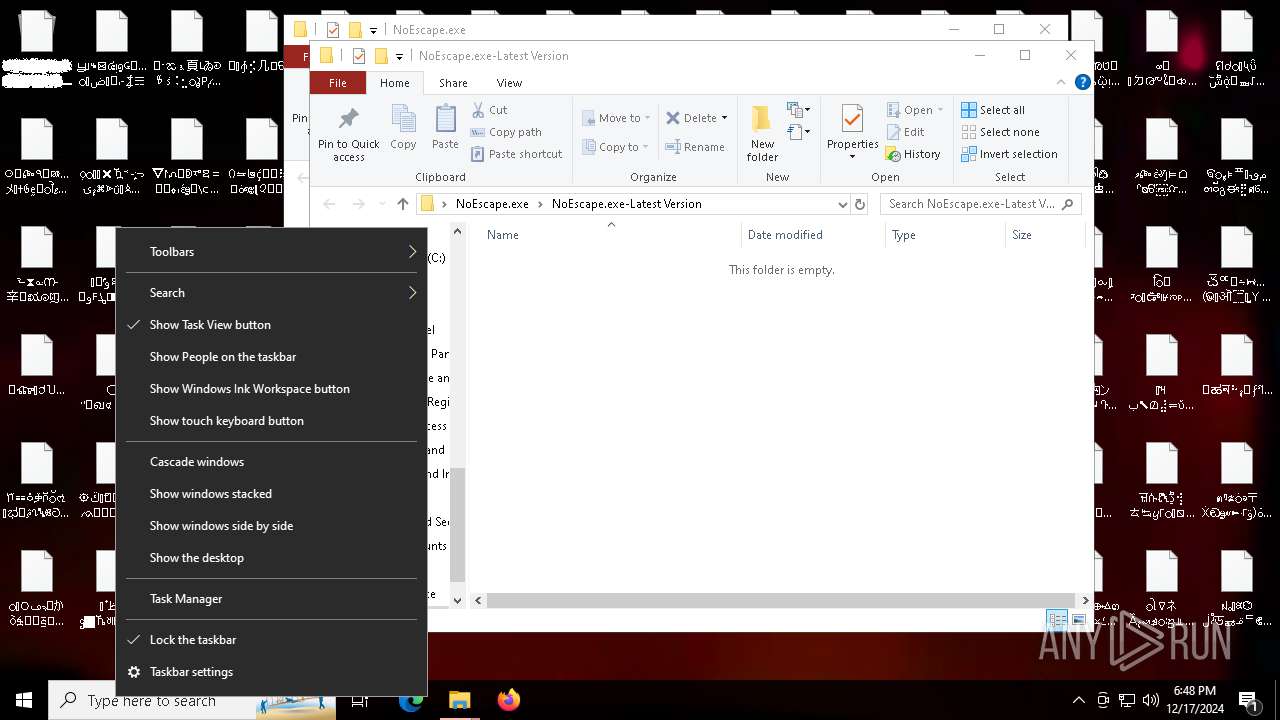1280x720 pixels.
Task: Switch to the Share tab
Action: tap(453, 83)
